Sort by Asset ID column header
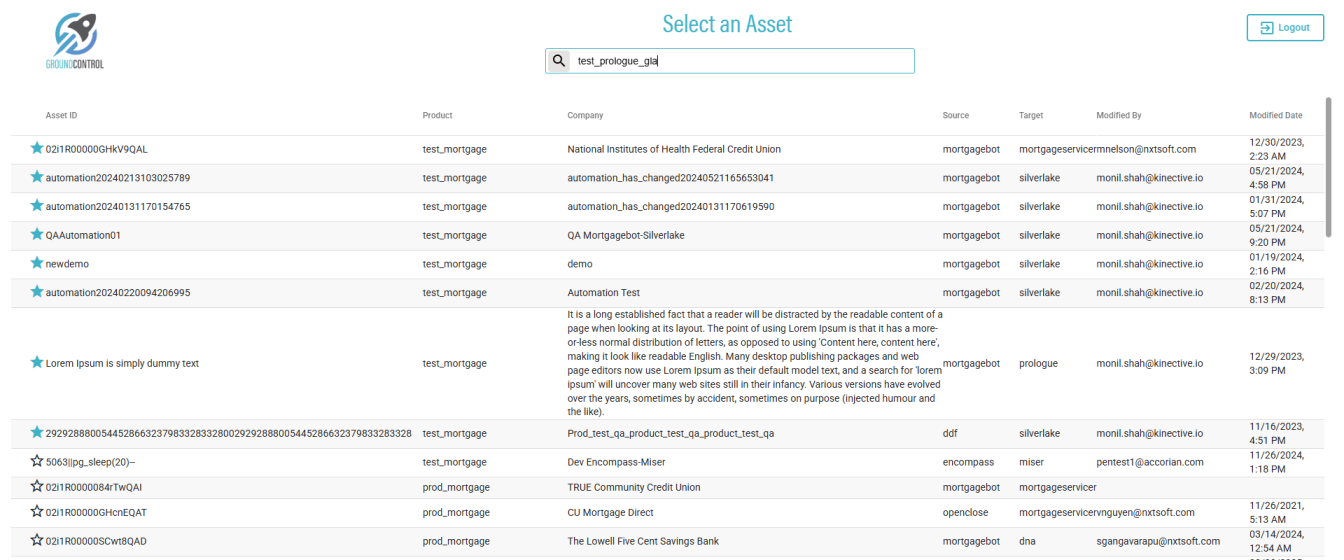1344x560 pixels. click(61, 116)
